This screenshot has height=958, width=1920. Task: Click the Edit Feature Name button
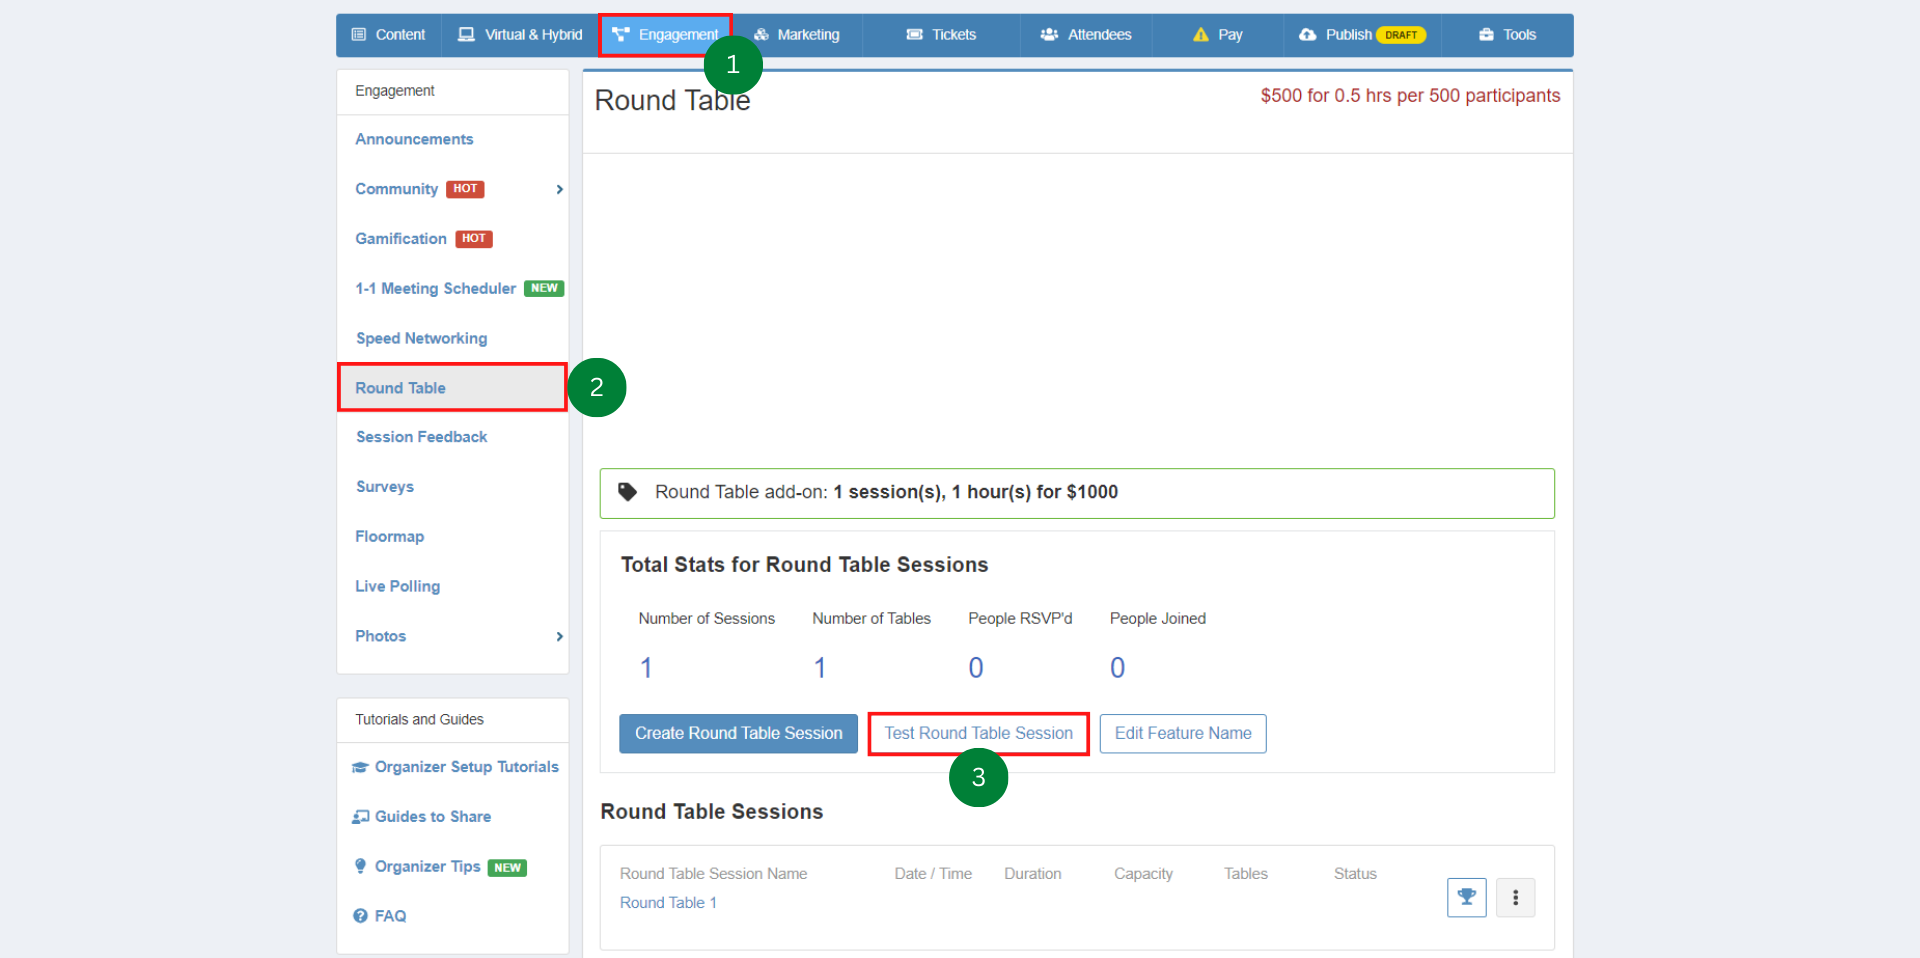[x=1182, y=733]
